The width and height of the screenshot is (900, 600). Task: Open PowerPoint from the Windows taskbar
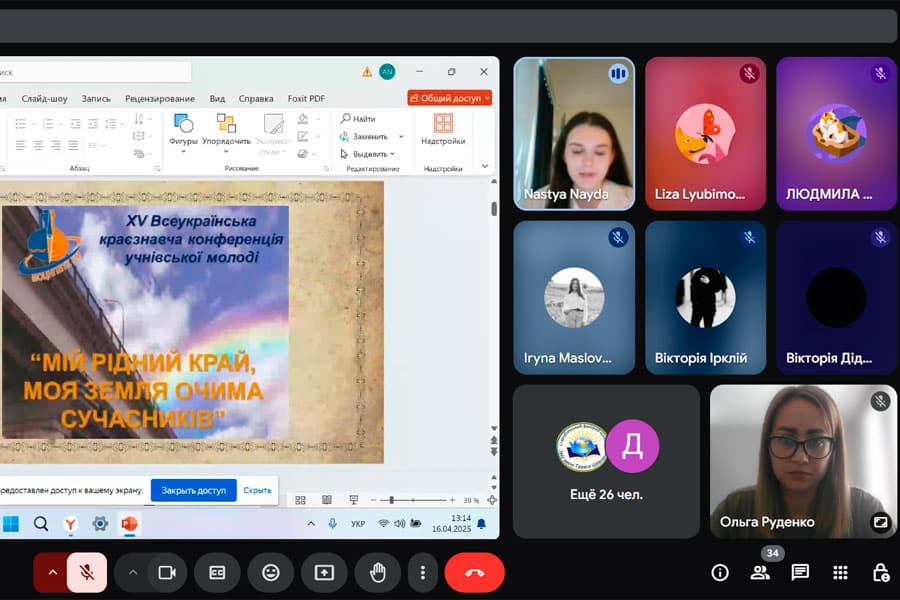129,524
